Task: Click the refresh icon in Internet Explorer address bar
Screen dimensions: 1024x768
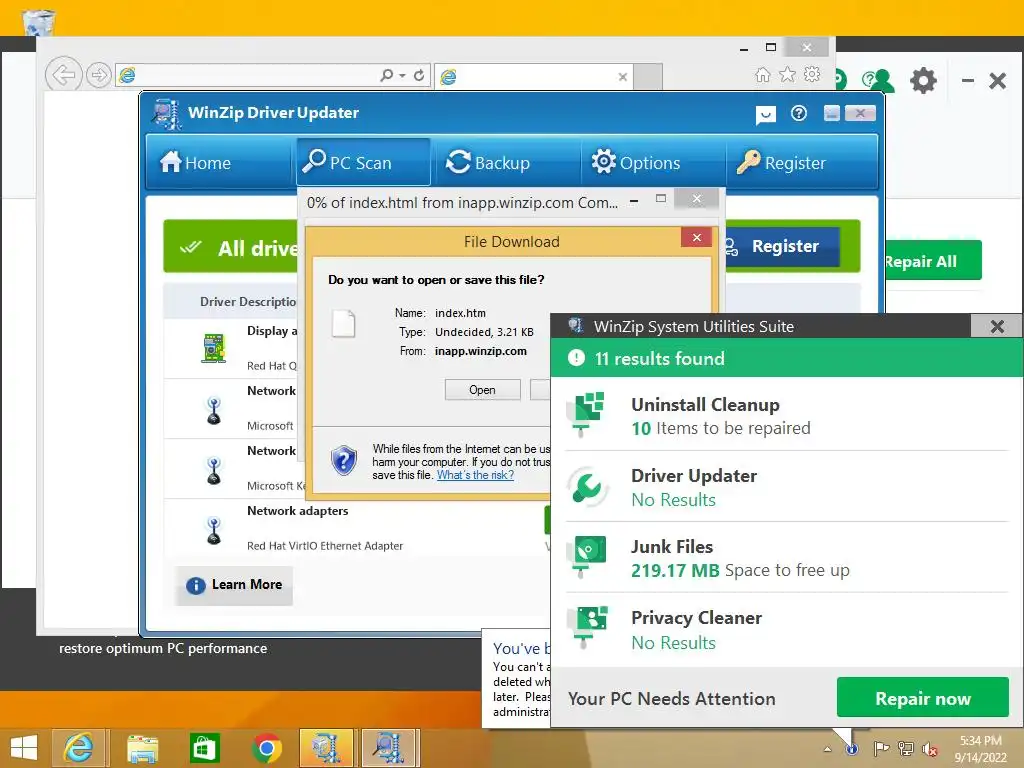Action: [x=419, y=75]
